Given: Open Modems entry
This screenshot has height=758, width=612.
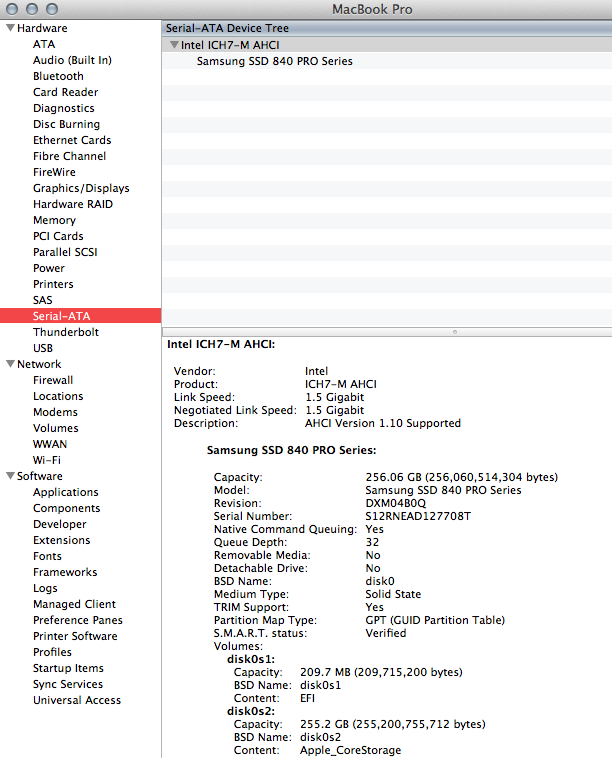Looking at the screenshot, I should coord(55,412).
